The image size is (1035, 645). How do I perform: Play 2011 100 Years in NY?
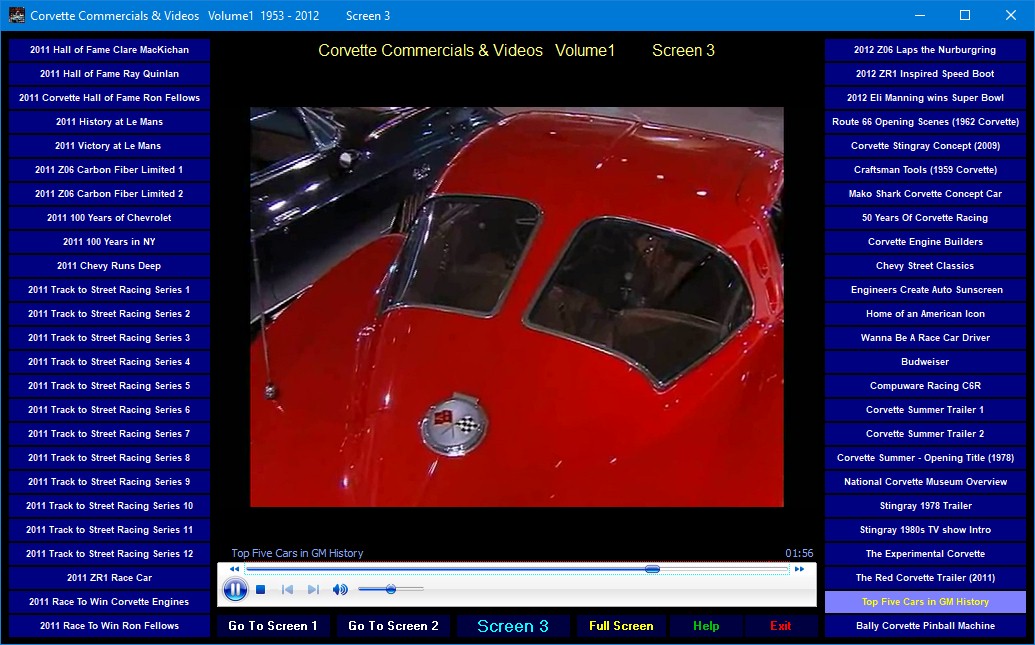click(110, 242)
